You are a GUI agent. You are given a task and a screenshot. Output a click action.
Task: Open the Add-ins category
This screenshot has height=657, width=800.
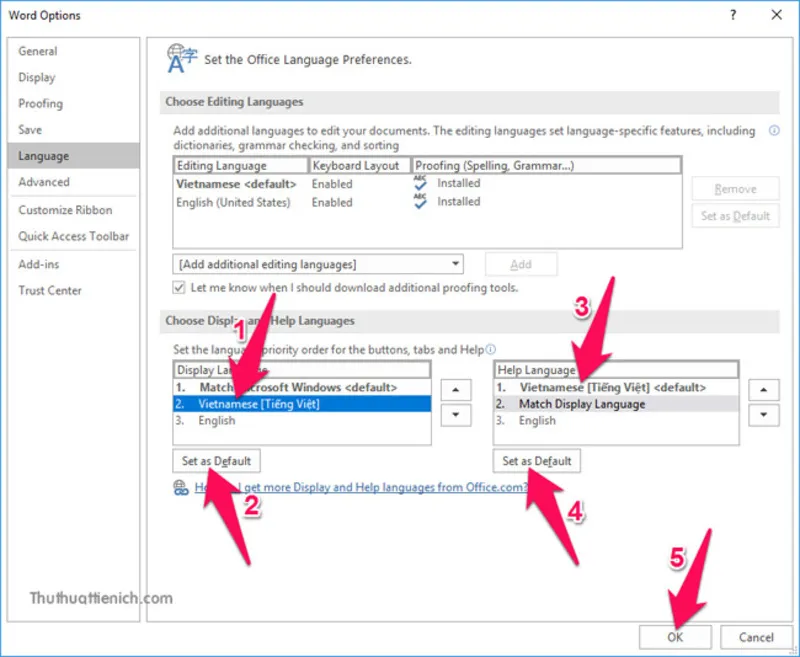(73, 264)
